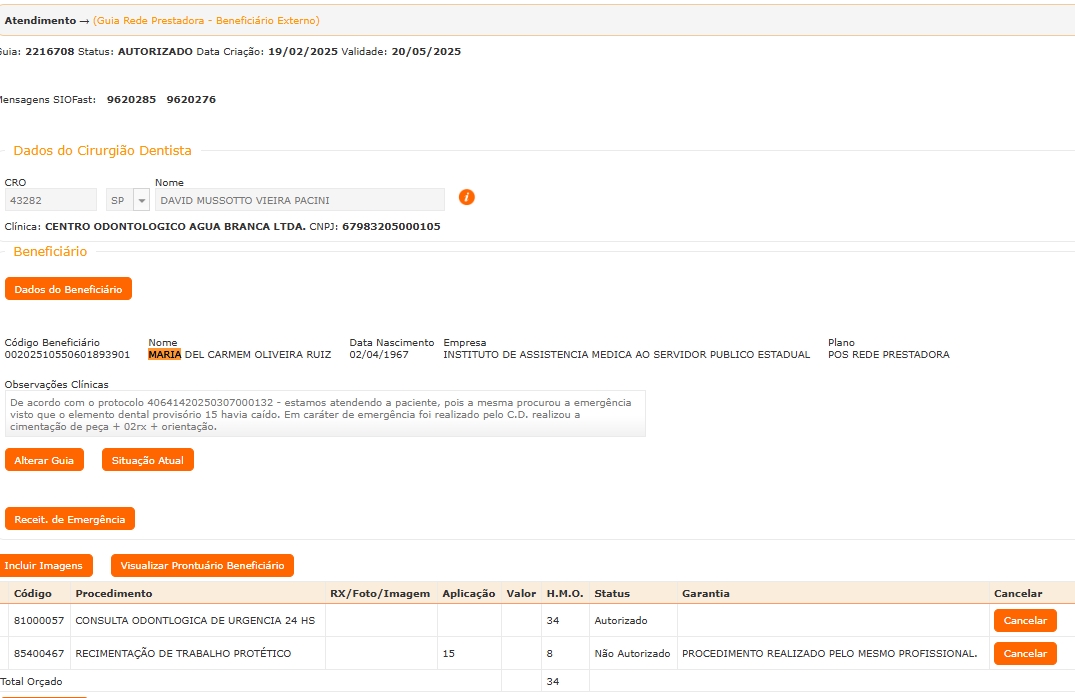
Task: Open the Guia Rede Prestadora breadcrumb link
Action: pyautogui.click(x=206, y=21)
